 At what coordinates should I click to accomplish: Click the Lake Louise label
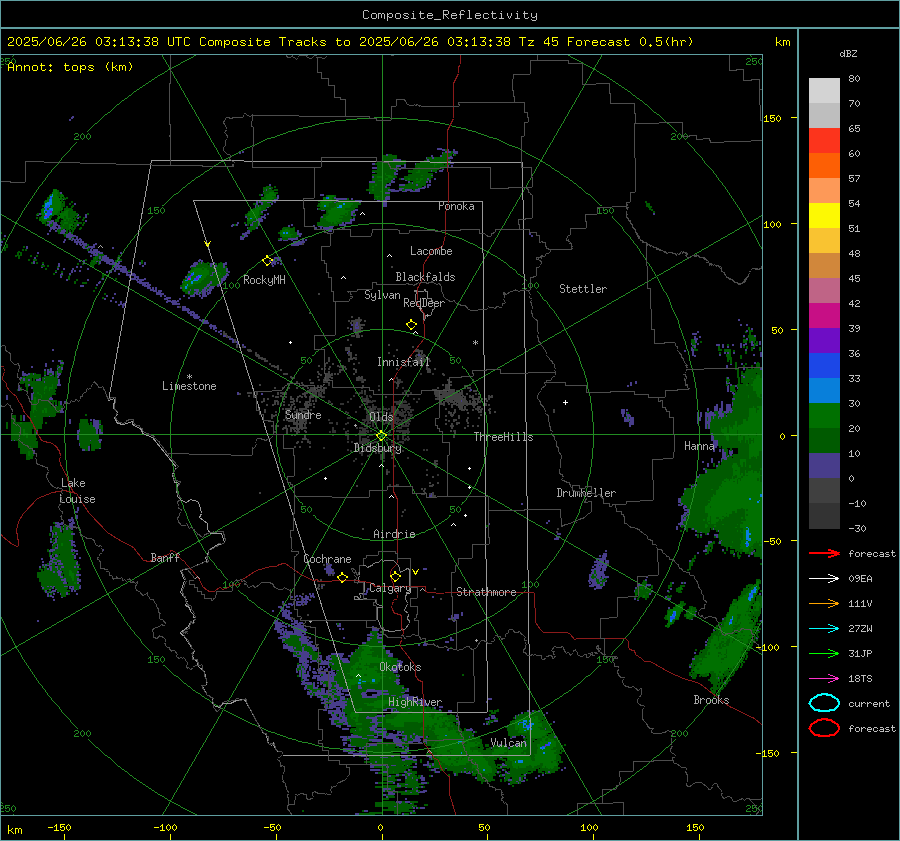click(77, 491)
